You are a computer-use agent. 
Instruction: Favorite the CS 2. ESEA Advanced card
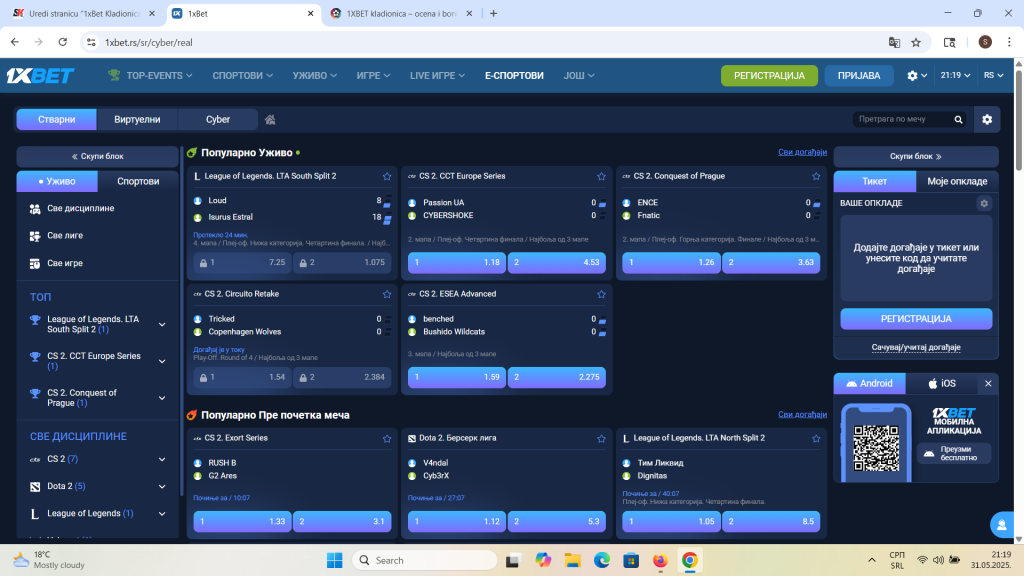pos(601,295)
